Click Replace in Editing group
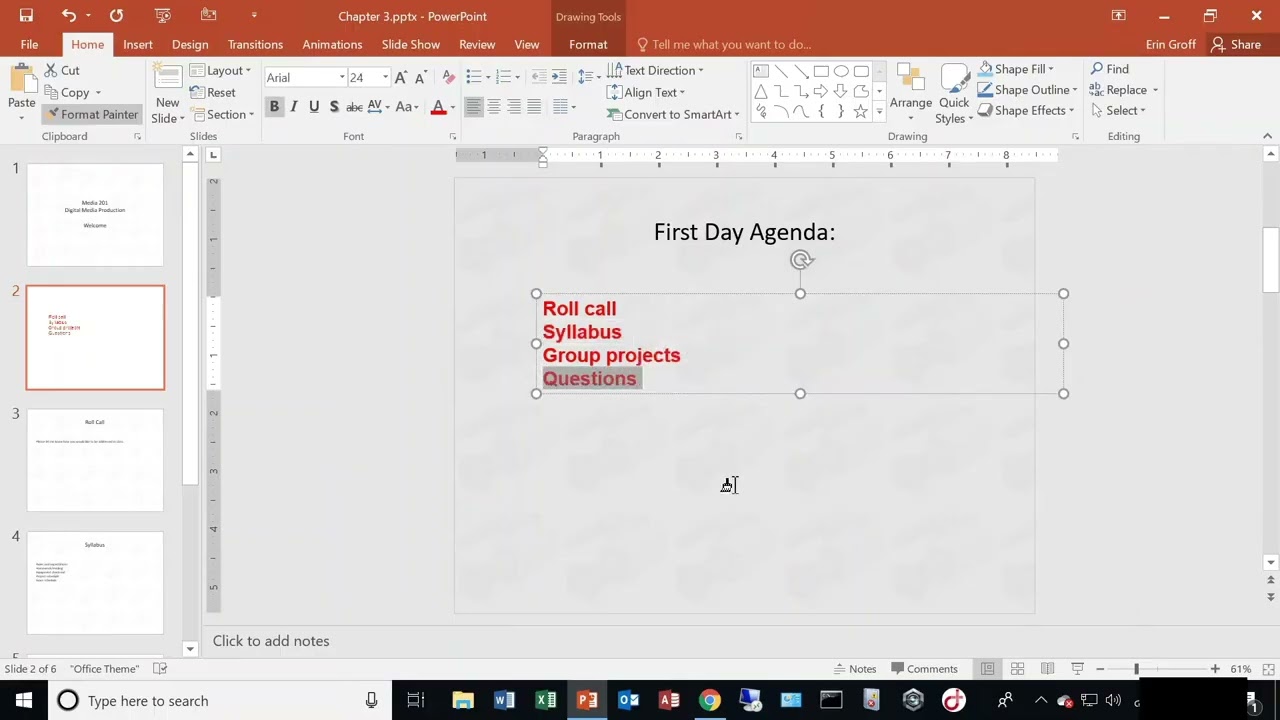Viewport: 1280px width, 720px height. (1123, 90)
